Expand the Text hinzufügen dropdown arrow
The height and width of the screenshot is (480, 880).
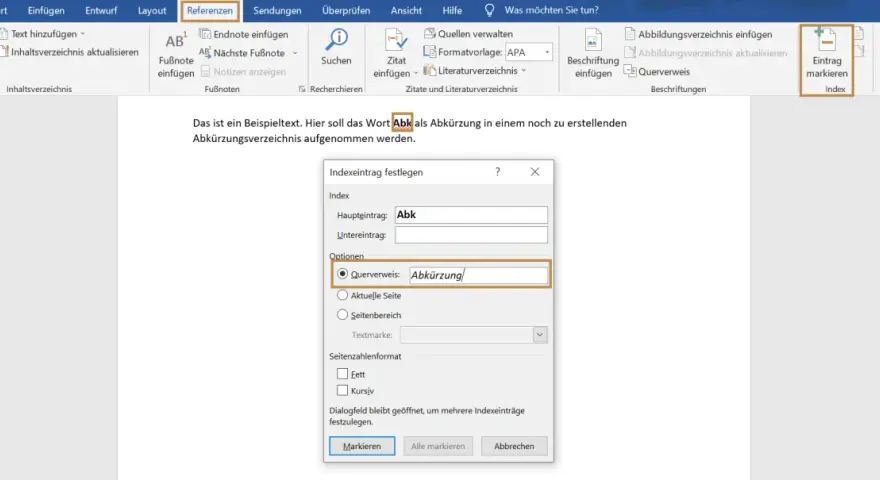coord(82,34)
